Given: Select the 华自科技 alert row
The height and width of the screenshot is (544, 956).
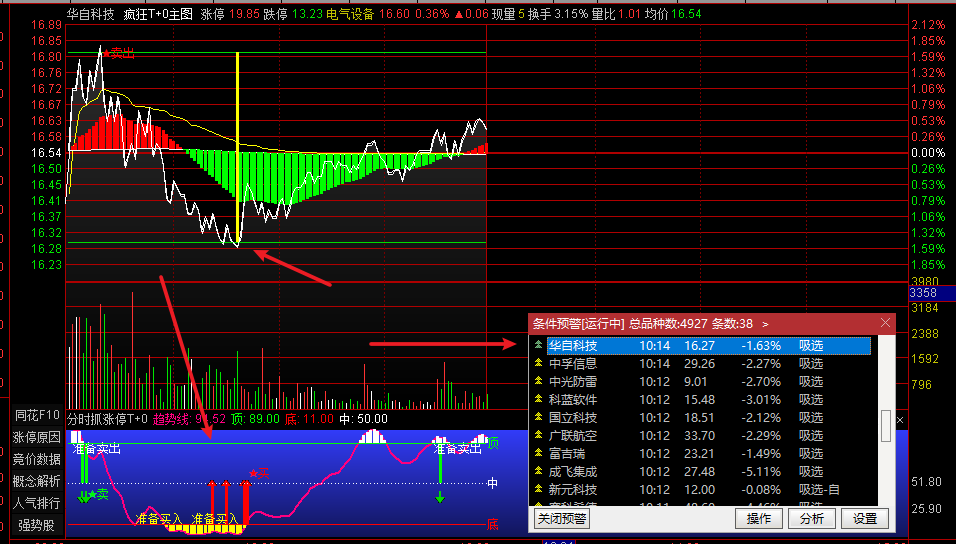Looking at the screenshot, I should [x=708, y=345].
